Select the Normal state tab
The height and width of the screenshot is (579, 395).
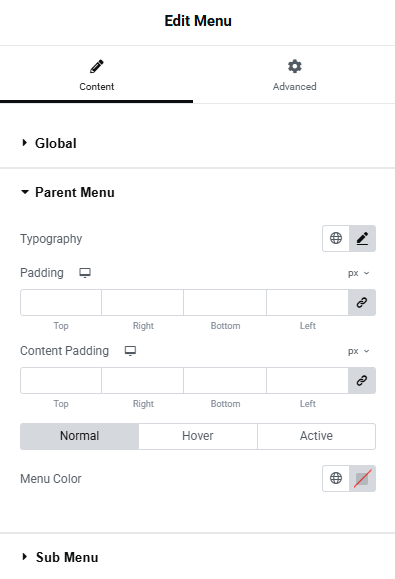pos(79,436)
